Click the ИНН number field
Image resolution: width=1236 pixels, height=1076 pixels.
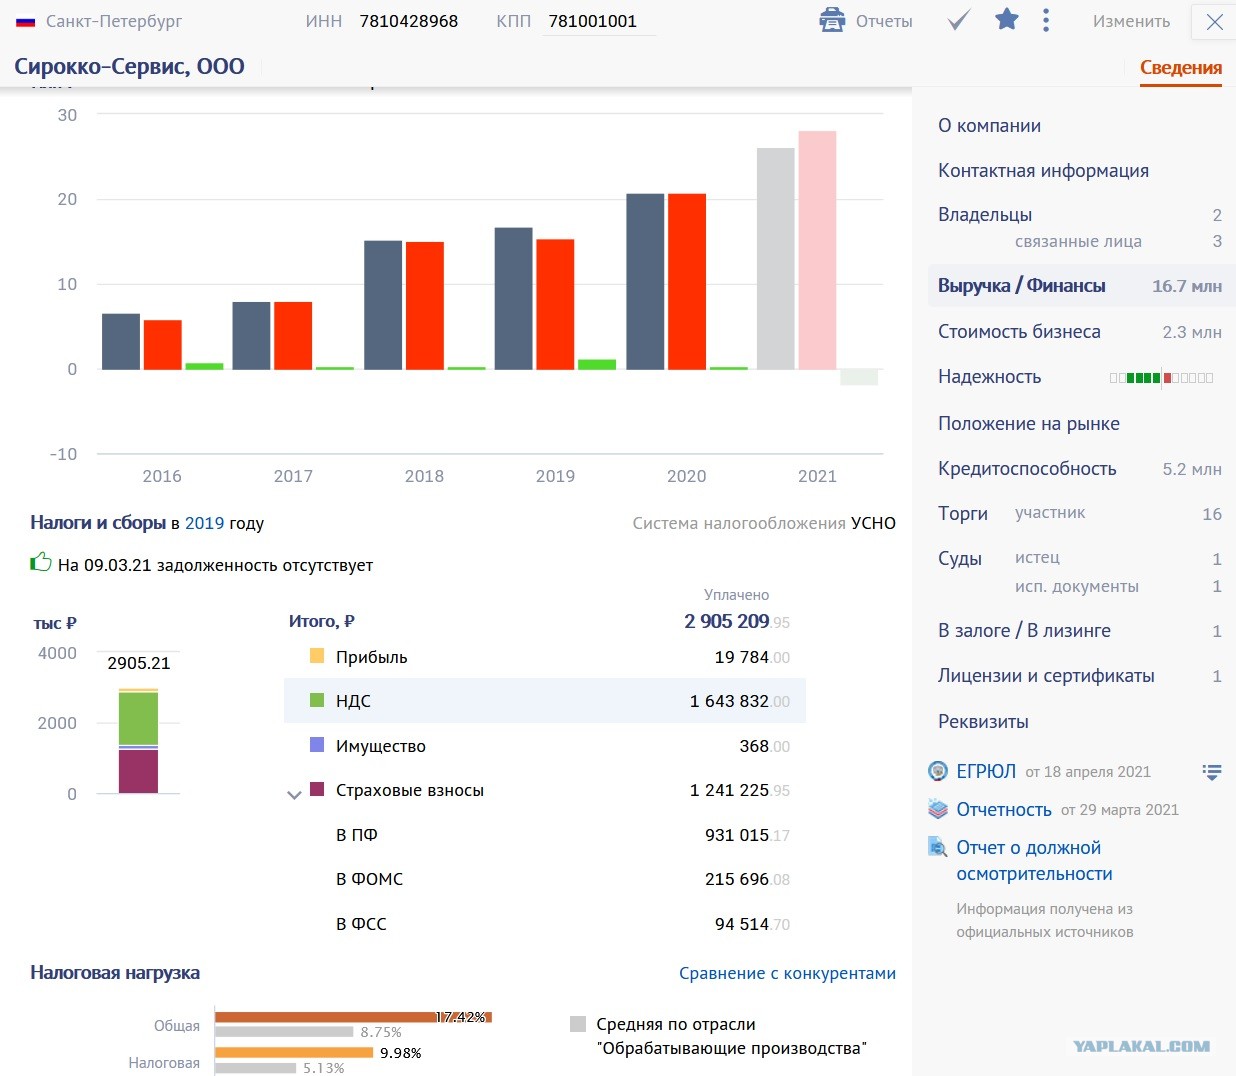(409, 21)
